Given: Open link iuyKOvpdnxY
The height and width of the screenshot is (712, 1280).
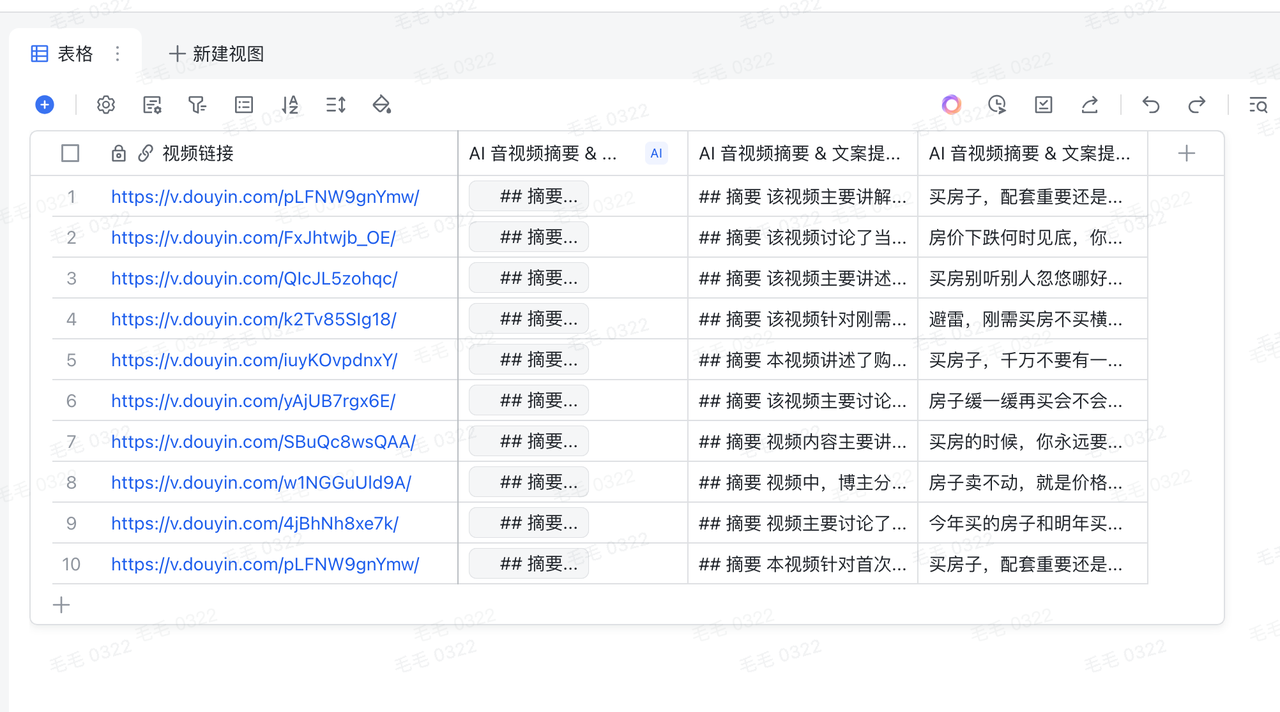Looking at the screenshot, I should (254, 360).
